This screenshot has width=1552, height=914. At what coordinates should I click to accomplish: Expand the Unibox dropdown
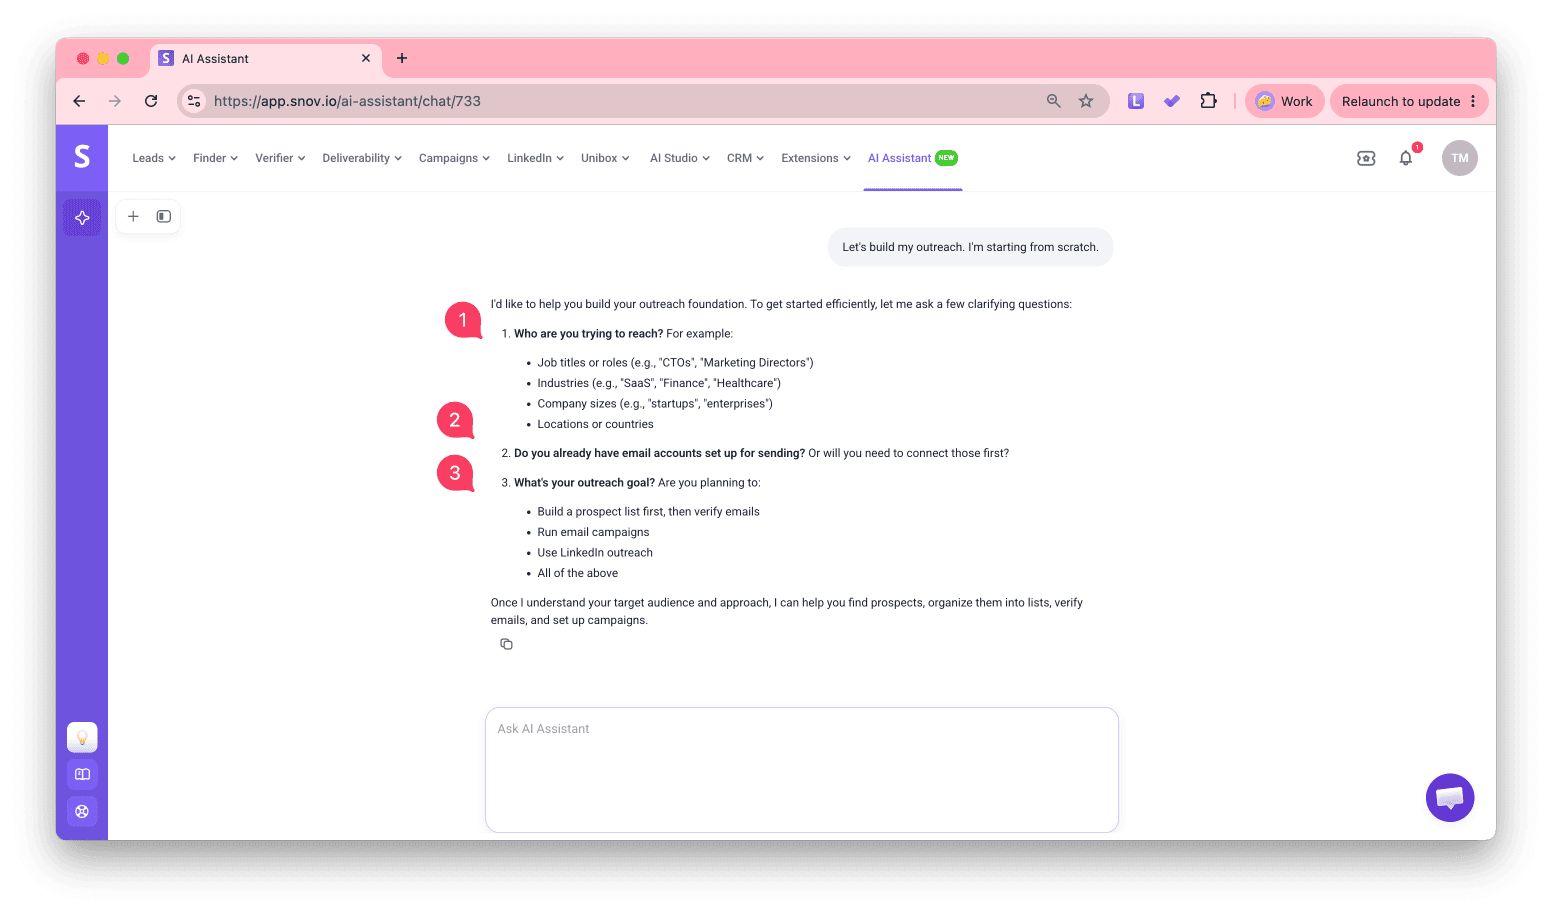[605, 158]
